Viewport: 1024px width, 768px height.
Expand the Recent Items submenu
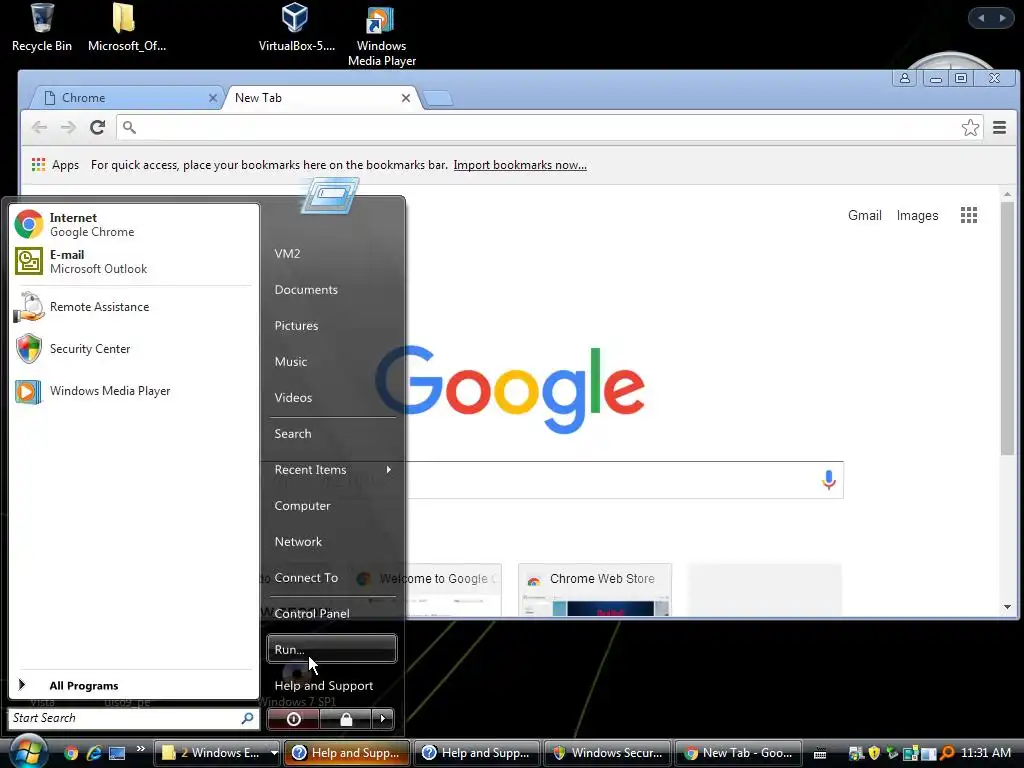[332, 470]
